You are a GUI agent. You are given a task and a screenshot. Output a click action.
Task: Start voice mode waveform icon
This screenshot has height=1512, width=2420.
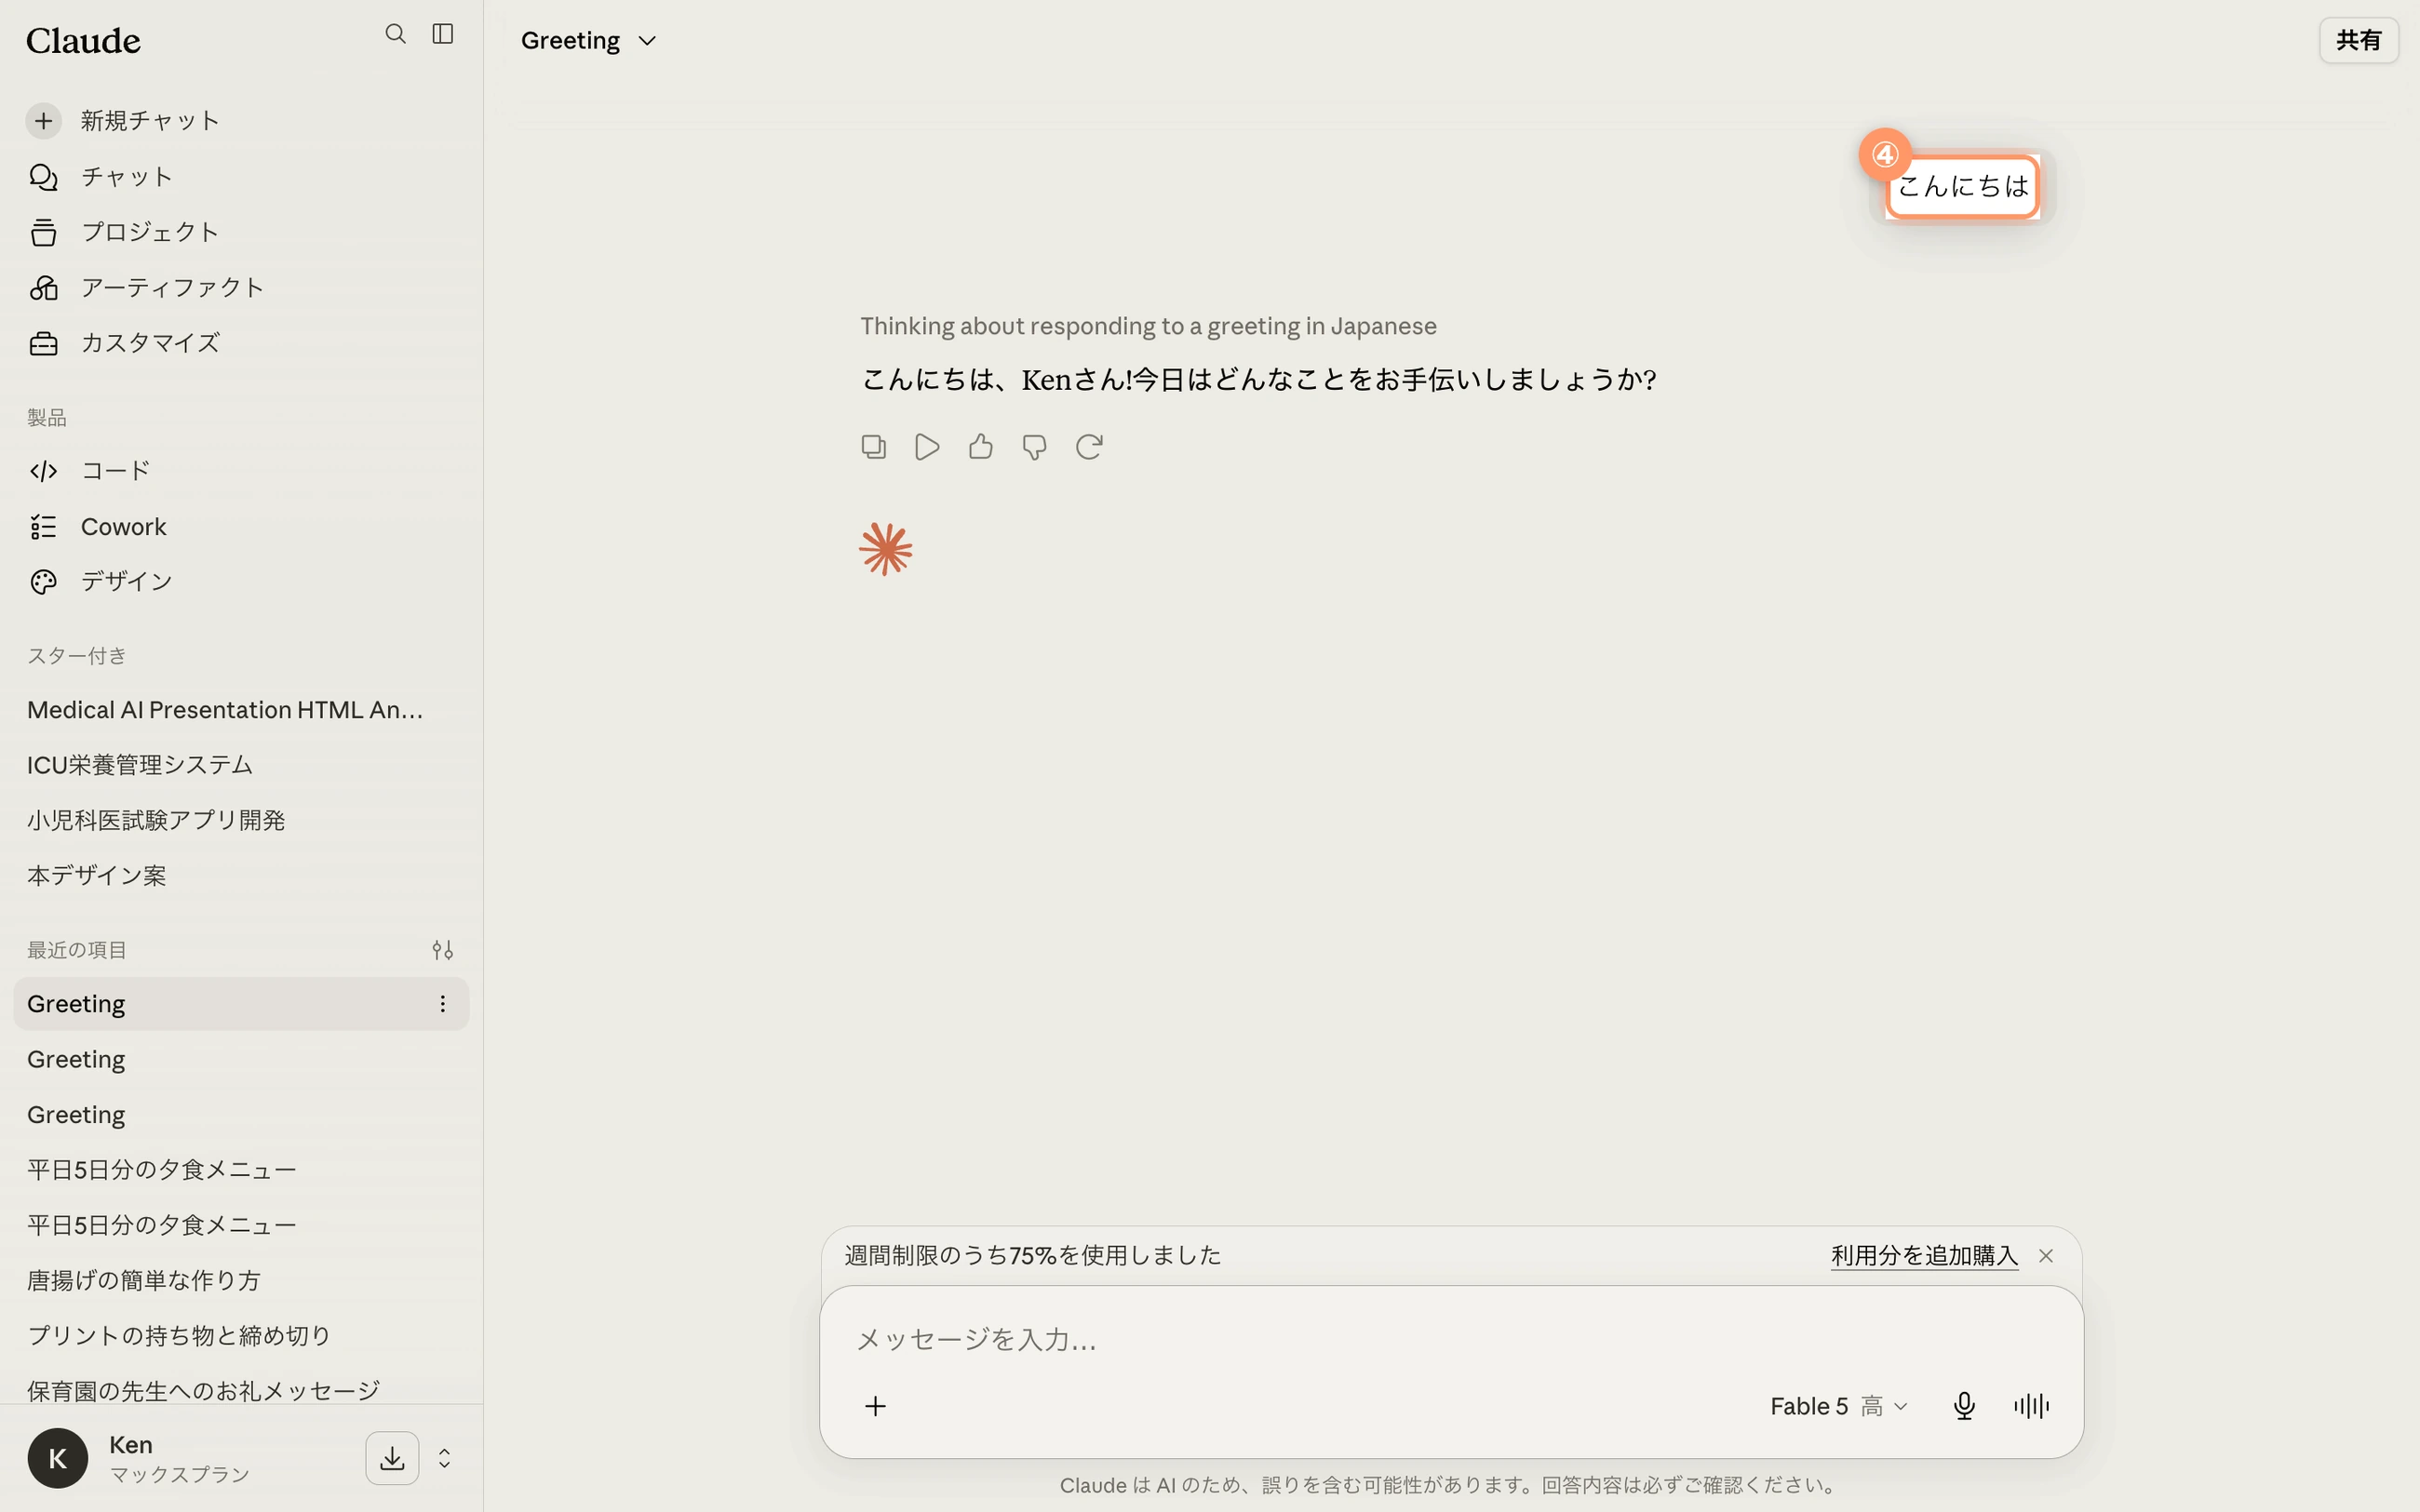[x=2031, y=1407]
